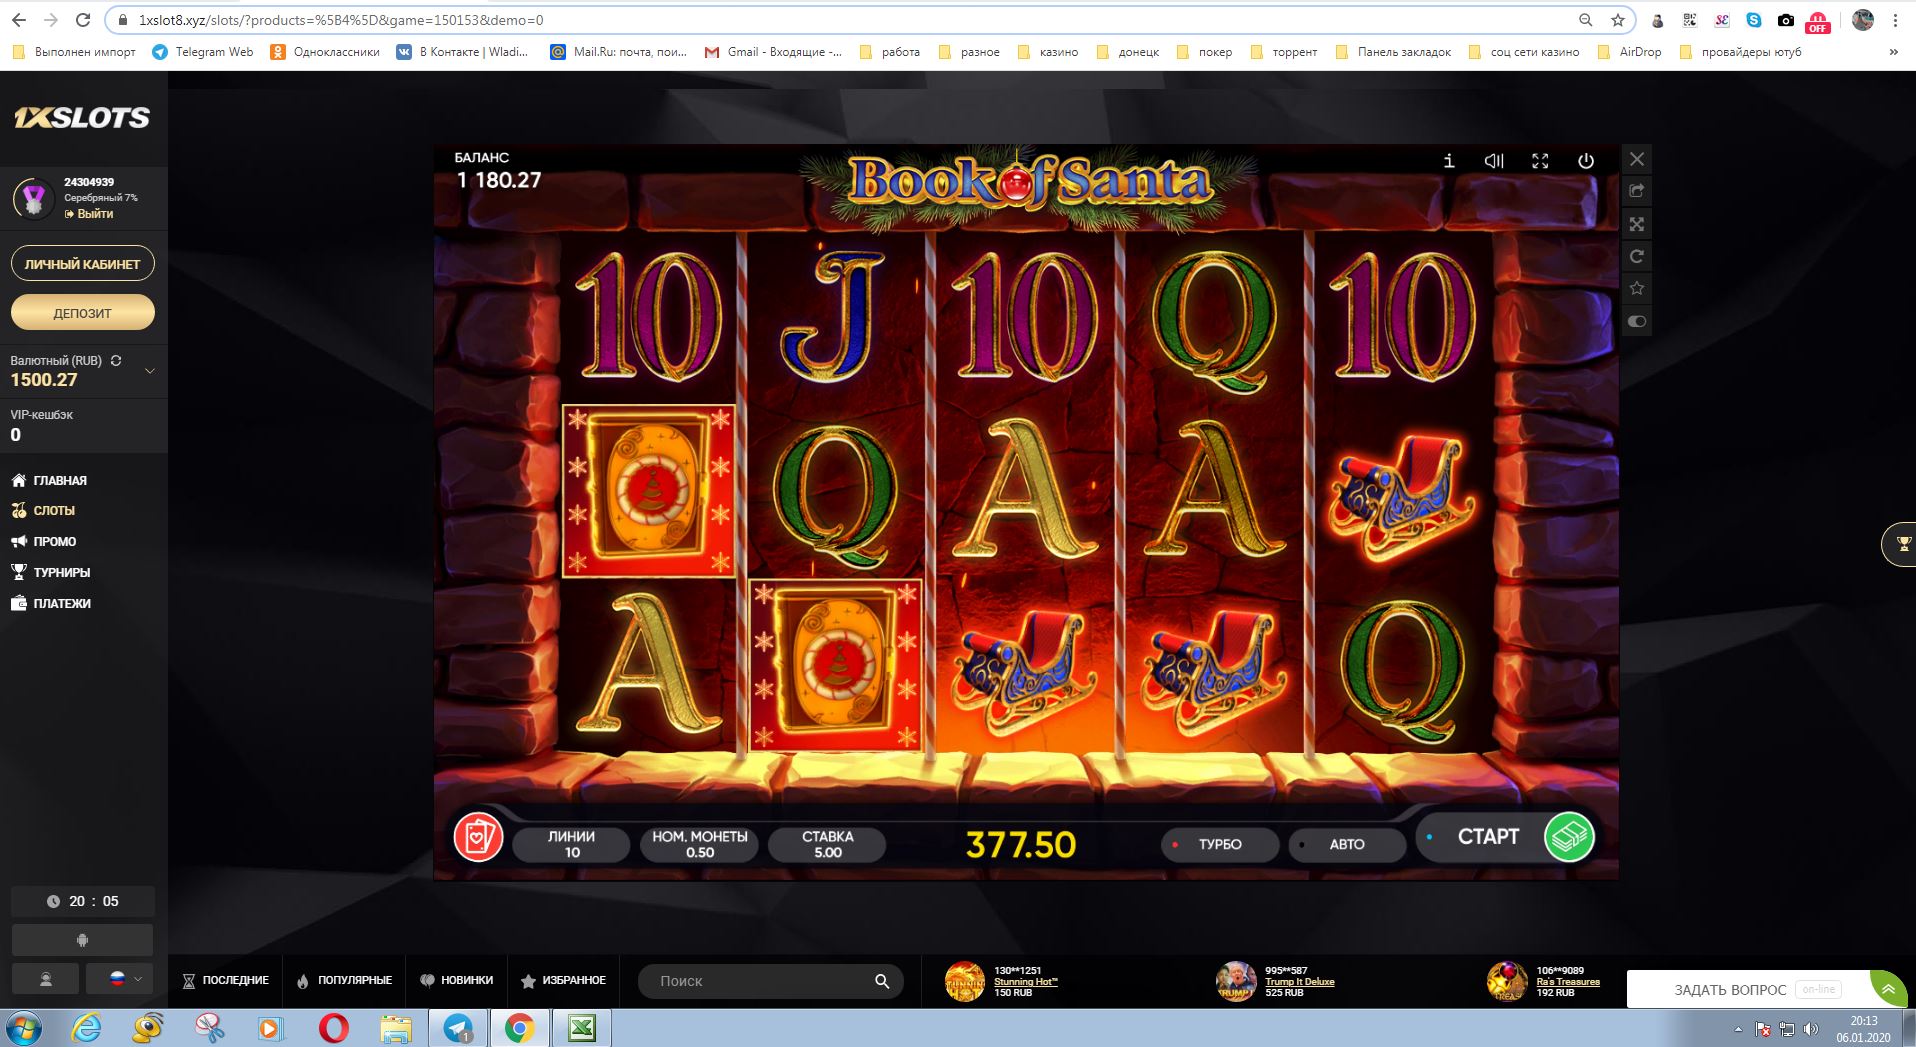Bookmark this page with the star icon

1617,20
